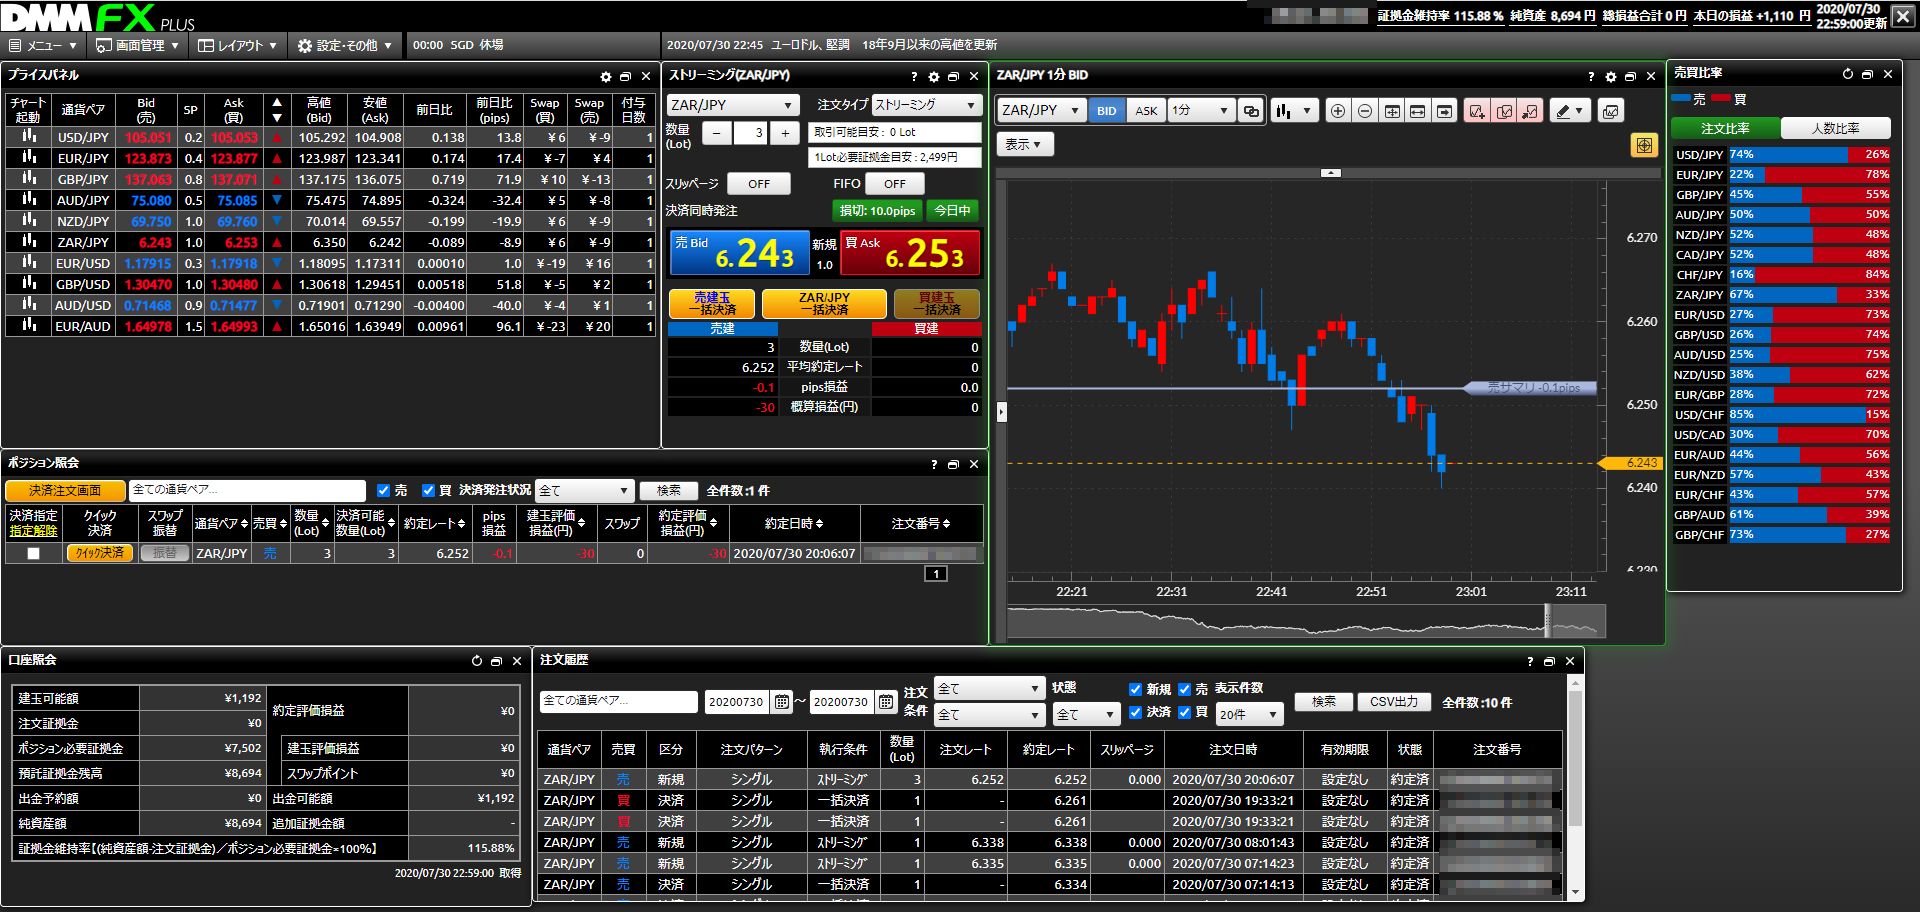This screenshot has height=912, width=1920.
Task: Click buy Ask 6.253 price button
Action: (910, 253)
